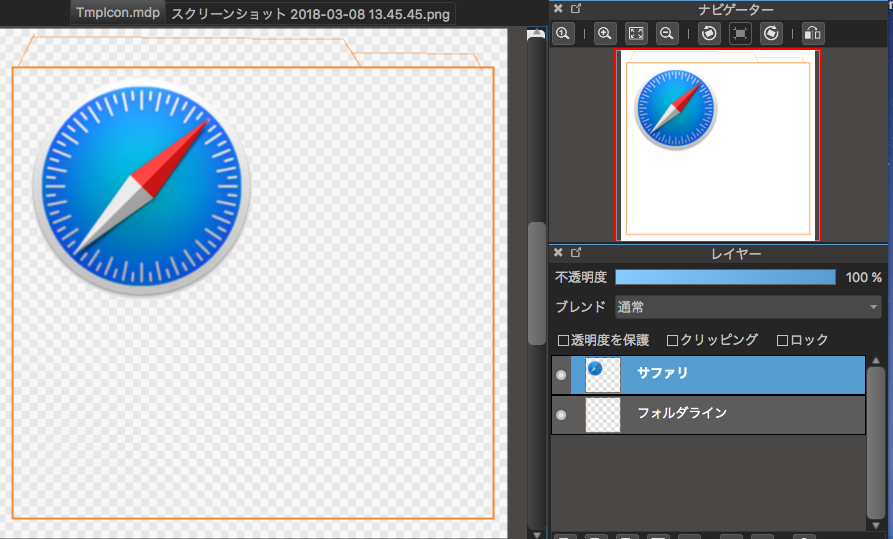Click the canvas vertical scrollbar thumb
Screen dimensions: 893x539
tap(536, 283)
